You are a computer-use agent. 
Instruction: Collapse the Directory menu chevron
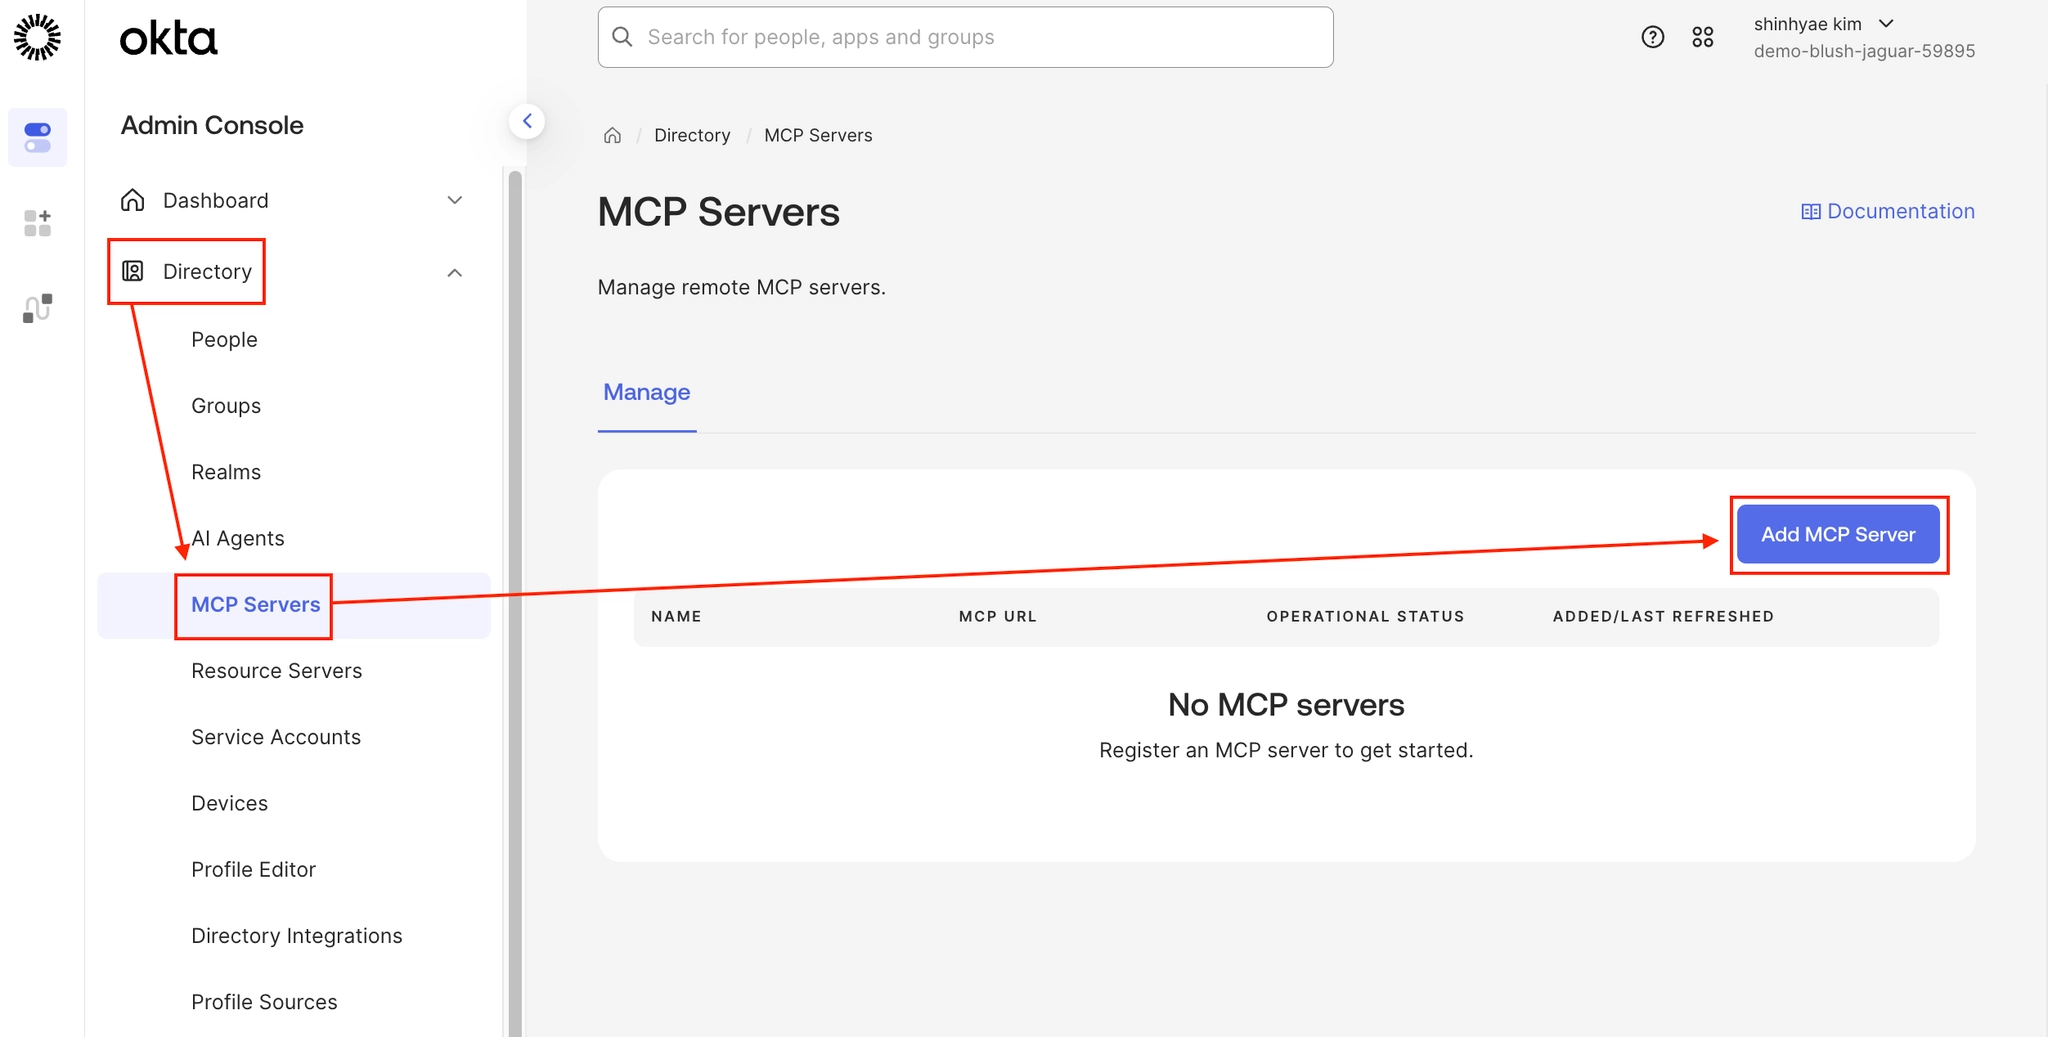[455, 272]
